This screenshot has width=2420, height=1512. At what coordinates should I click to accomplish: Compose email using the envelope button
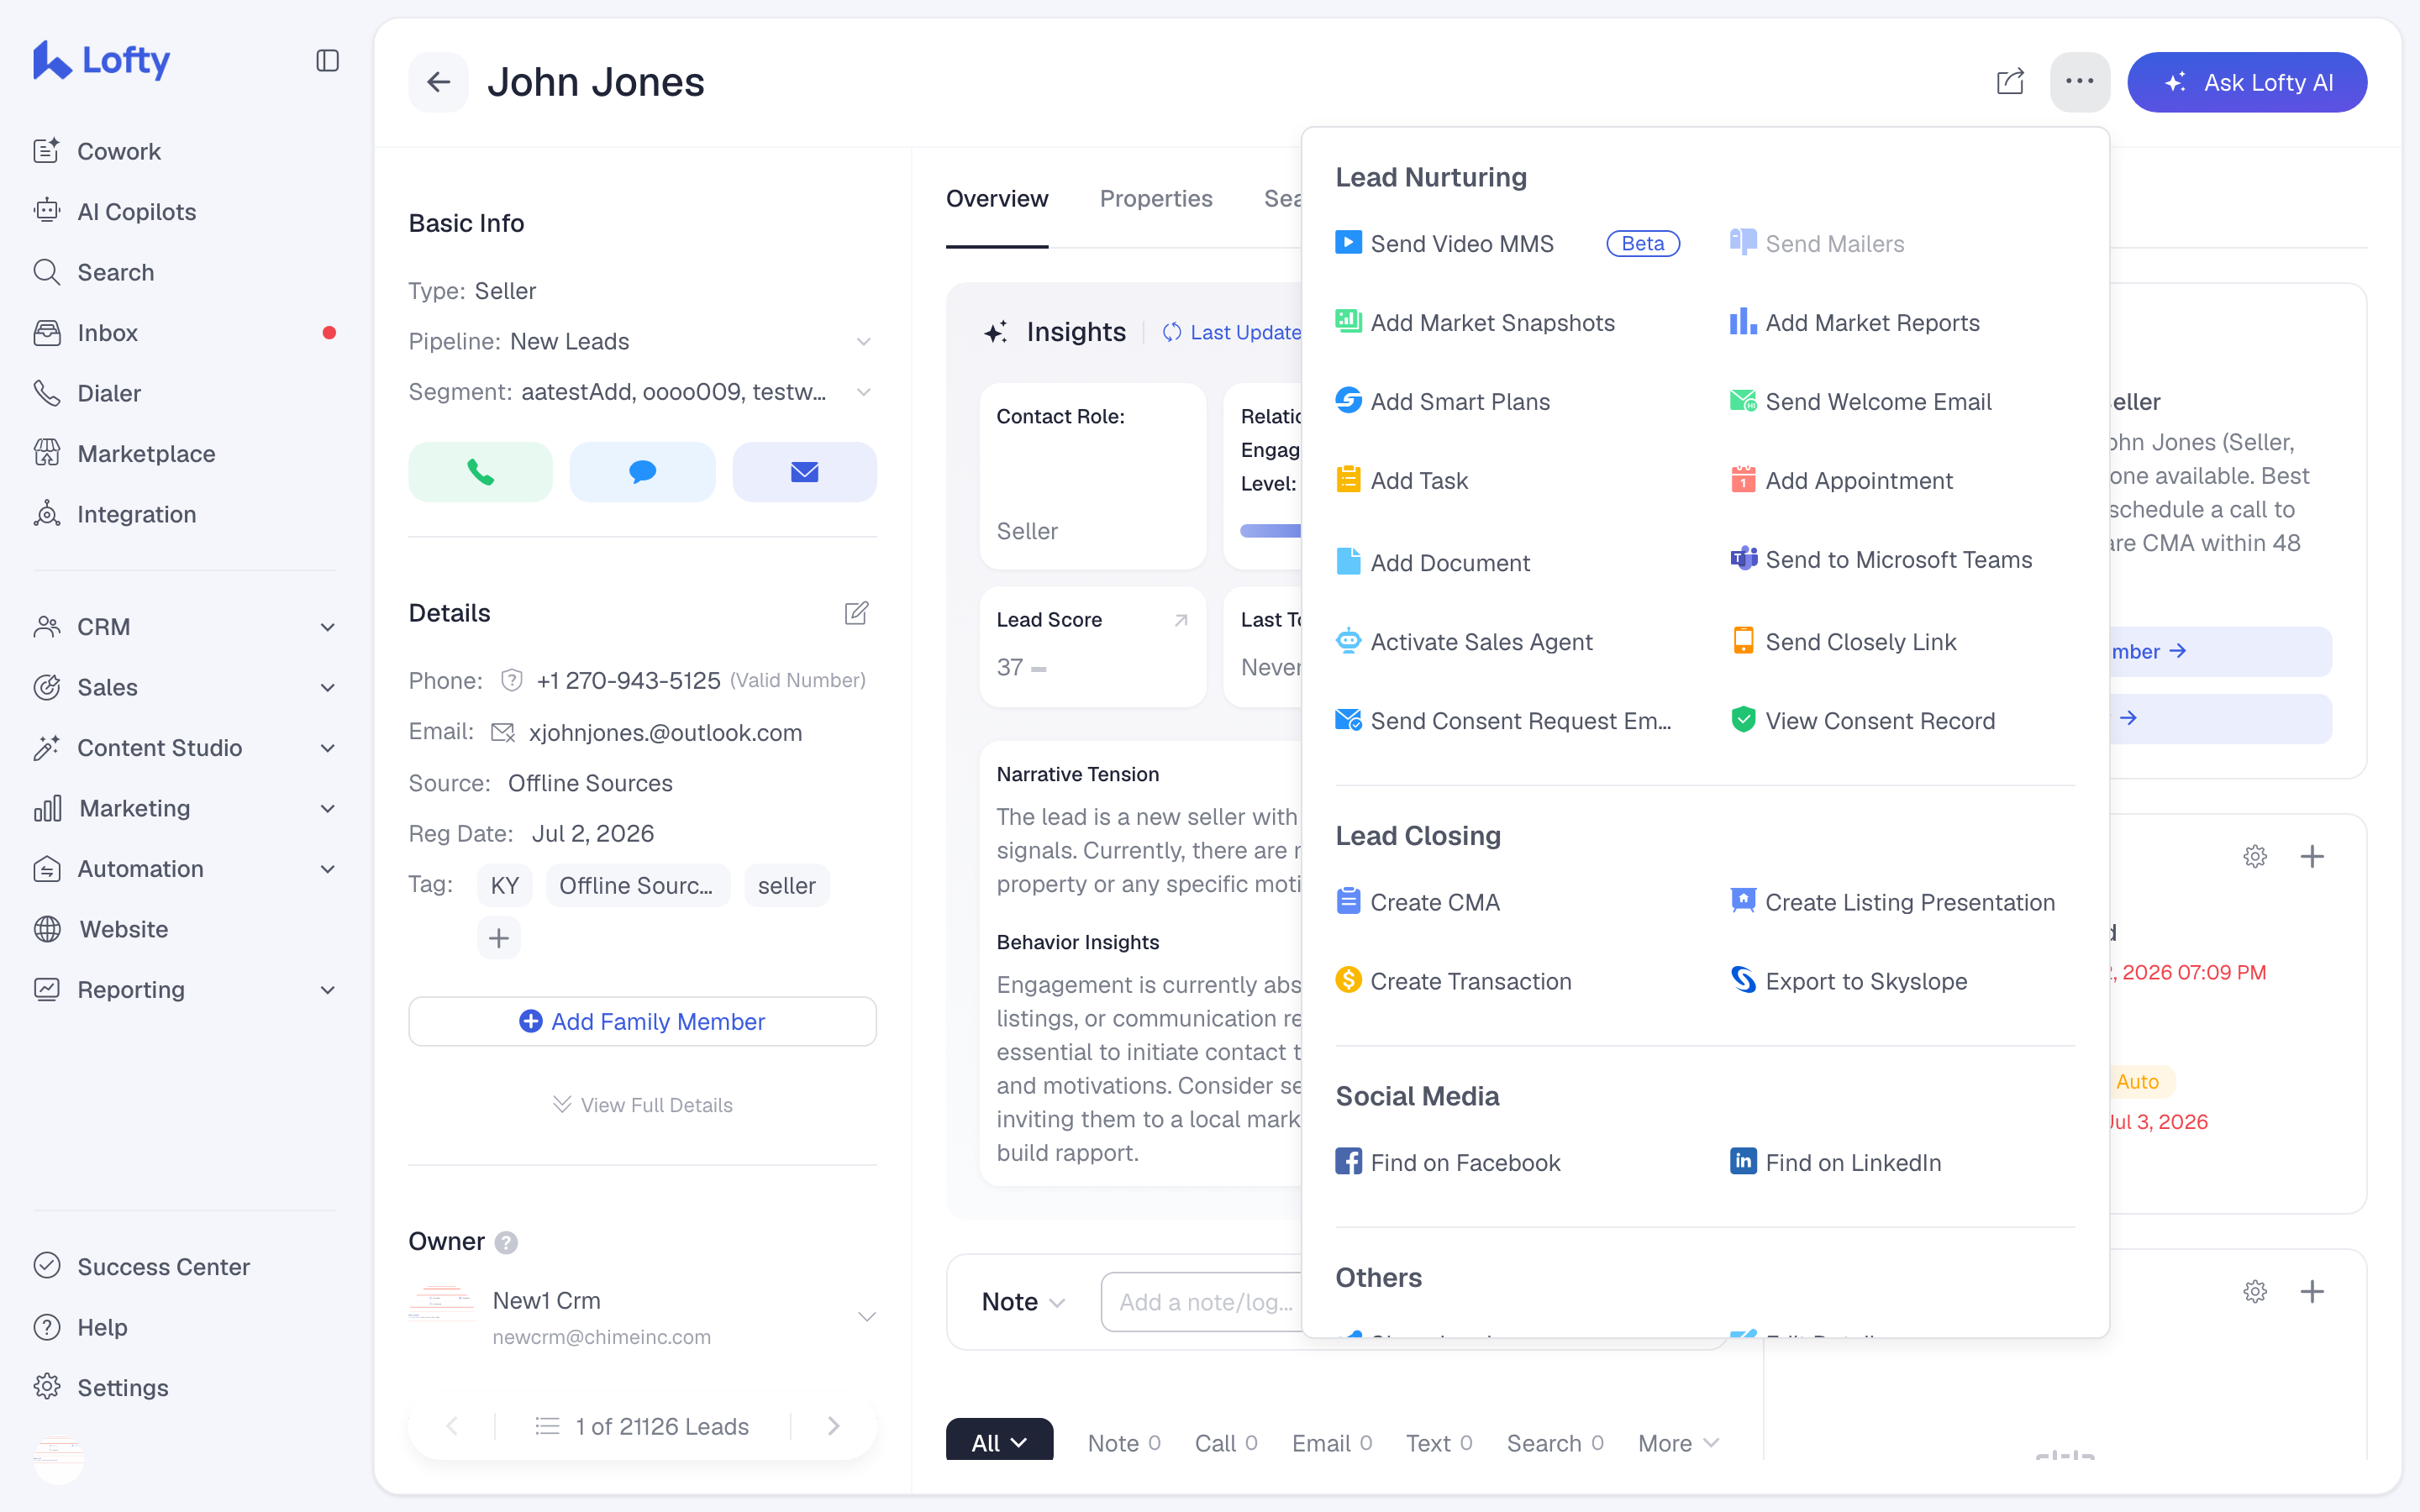(804, 472)
